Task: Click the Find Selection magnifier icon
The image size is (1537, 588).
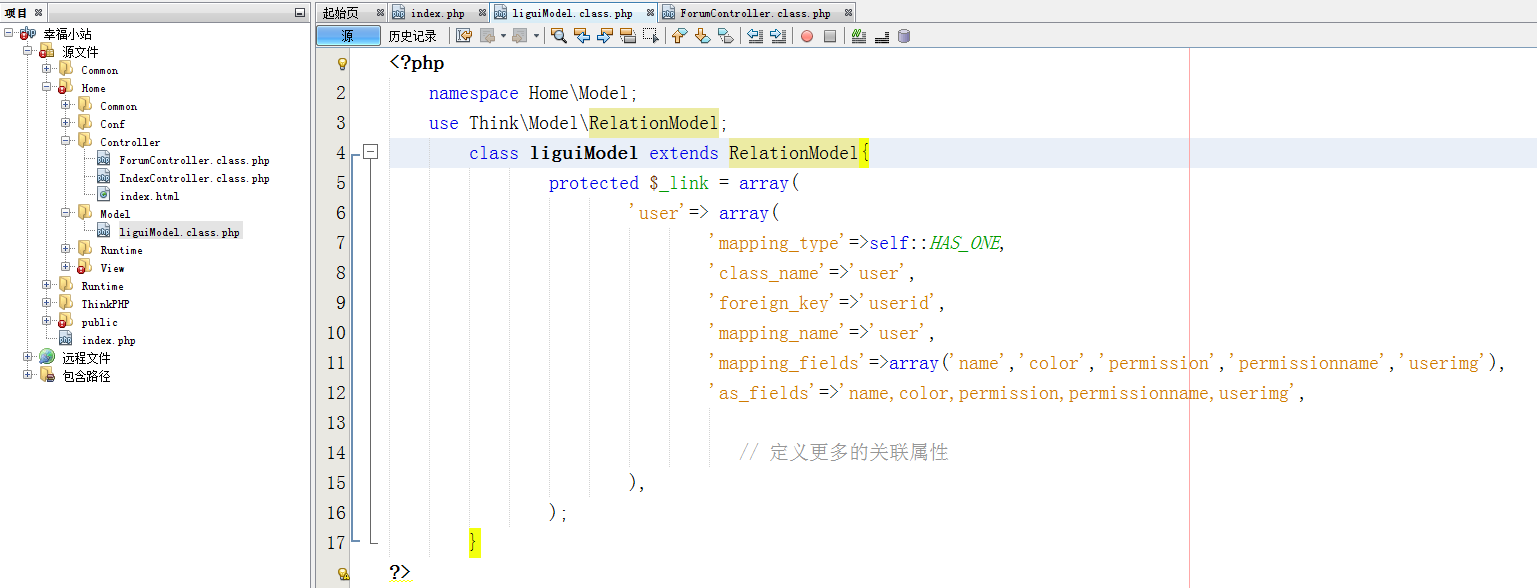Action: [x=559, y=36]
